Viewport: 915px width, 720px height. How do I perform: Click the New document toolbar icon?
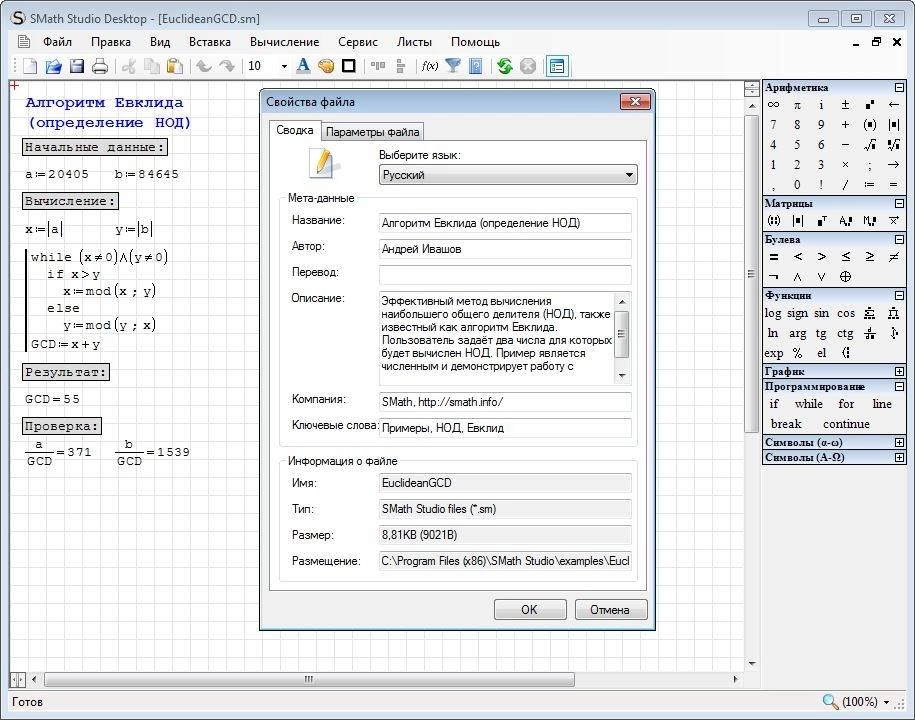[30, 66]
